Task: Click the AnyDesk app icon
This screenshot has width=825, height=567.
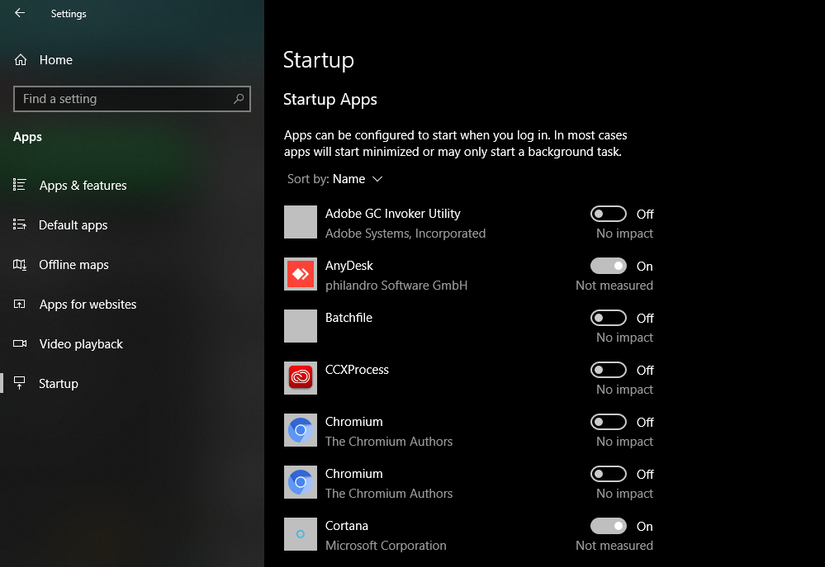Action: click(x=300, y=274)
